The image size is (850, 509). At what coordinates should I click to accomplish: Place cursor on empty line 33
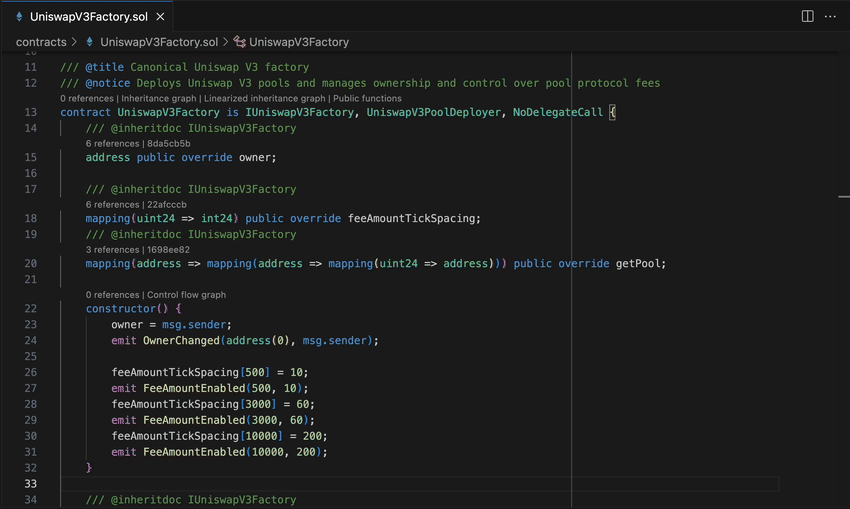point(400,484)
